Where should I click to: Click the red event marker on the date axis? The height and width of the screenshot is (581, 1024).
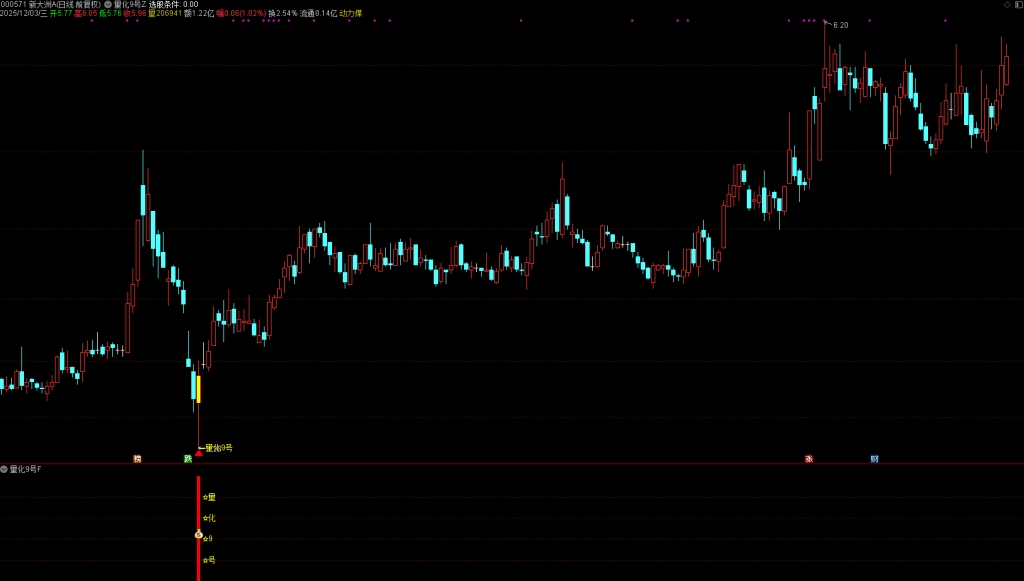809,459
